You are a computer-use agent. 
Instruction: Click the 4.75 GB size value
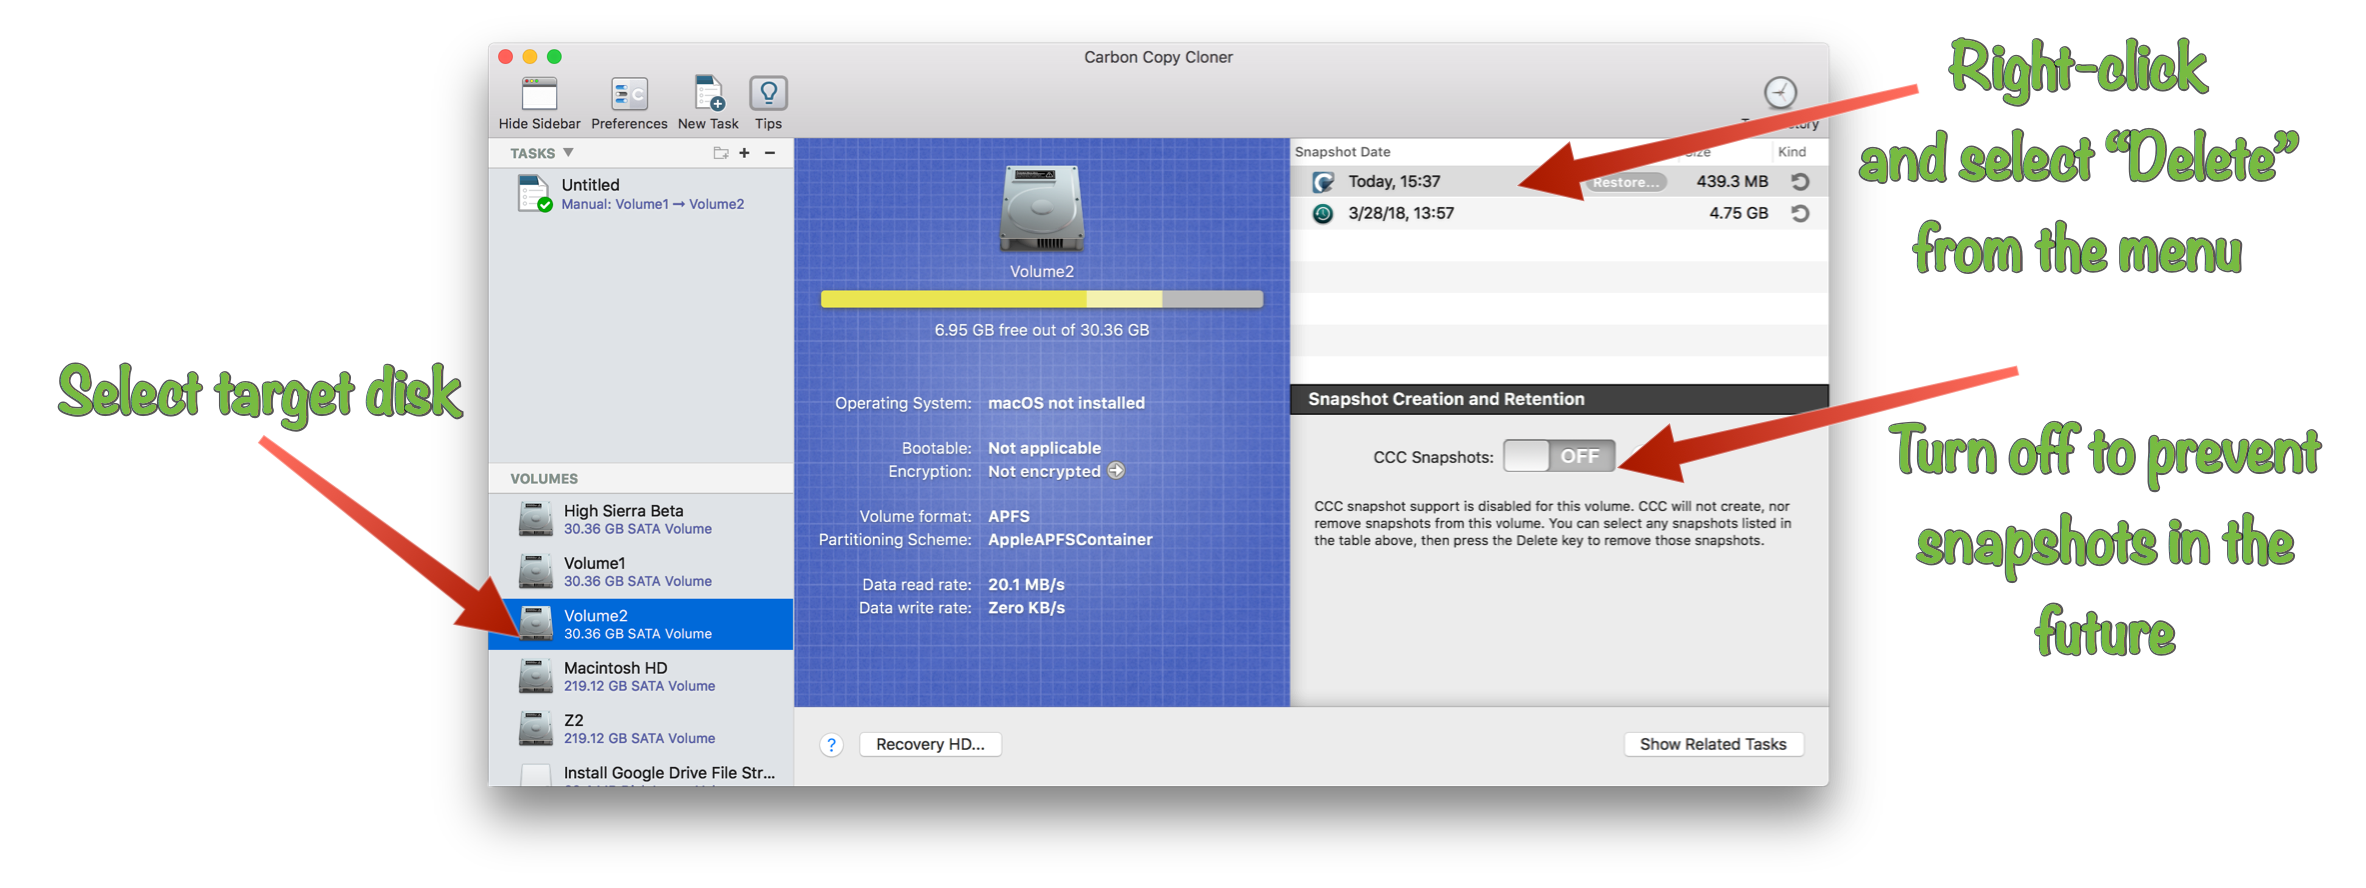click(x=1738, y=213)
